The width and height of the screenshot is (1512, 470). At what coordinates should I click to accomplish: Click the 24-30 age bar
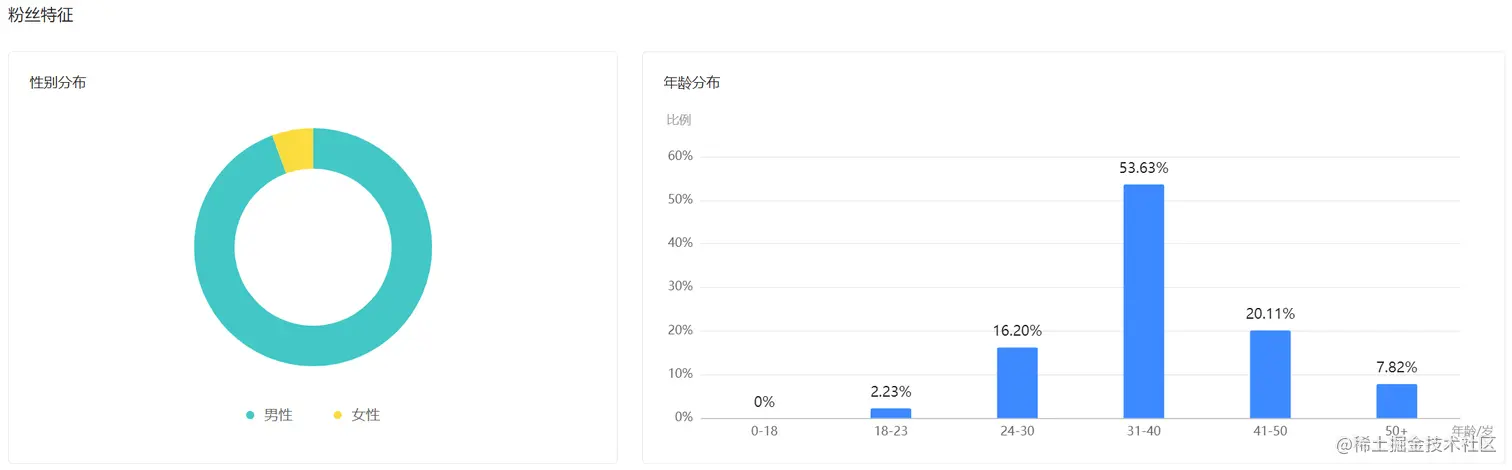[x=1017, y=383]
